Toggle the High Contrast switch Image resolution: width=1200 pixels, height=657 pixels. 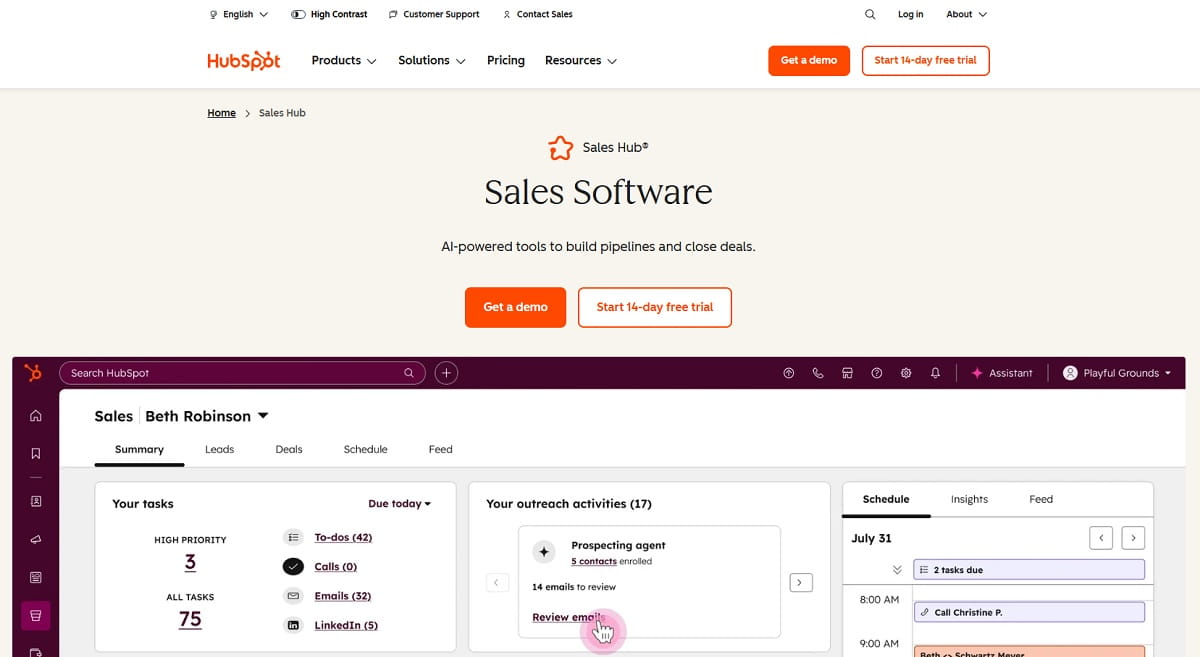(329, 14)
